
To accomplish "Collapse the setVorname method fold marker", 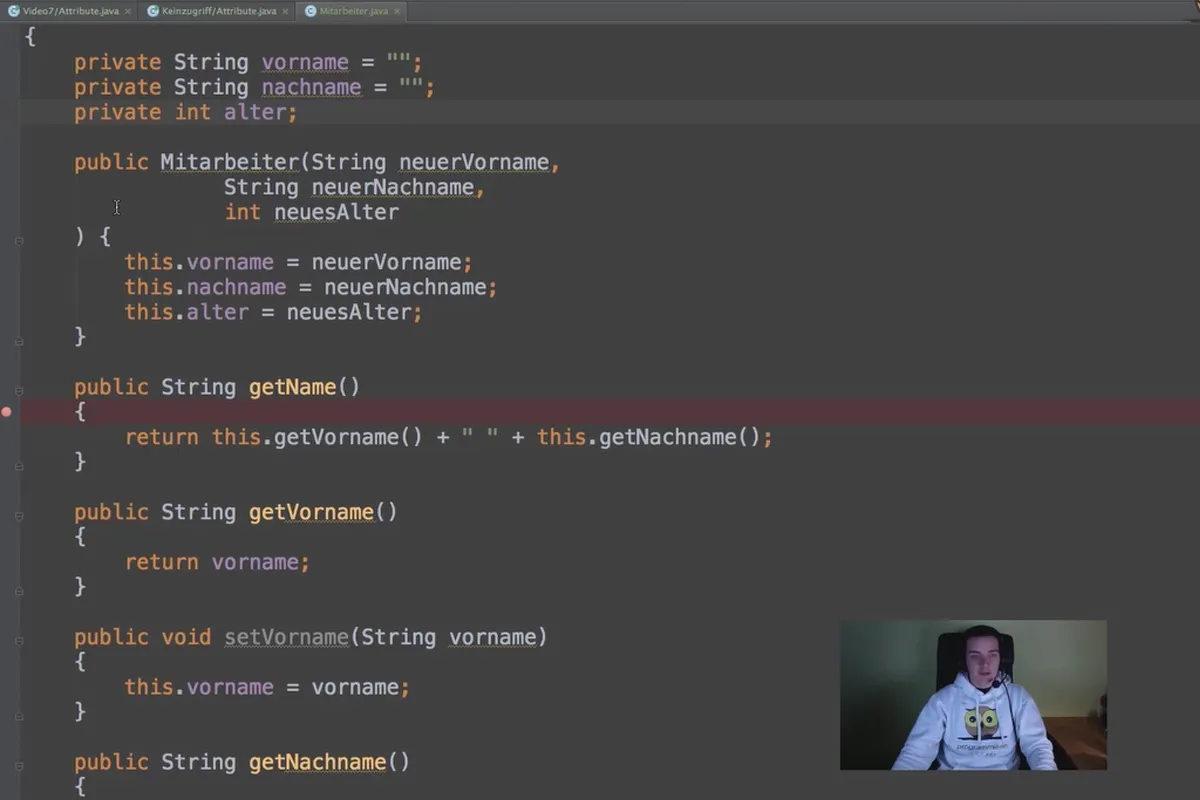I will (19, 640).
